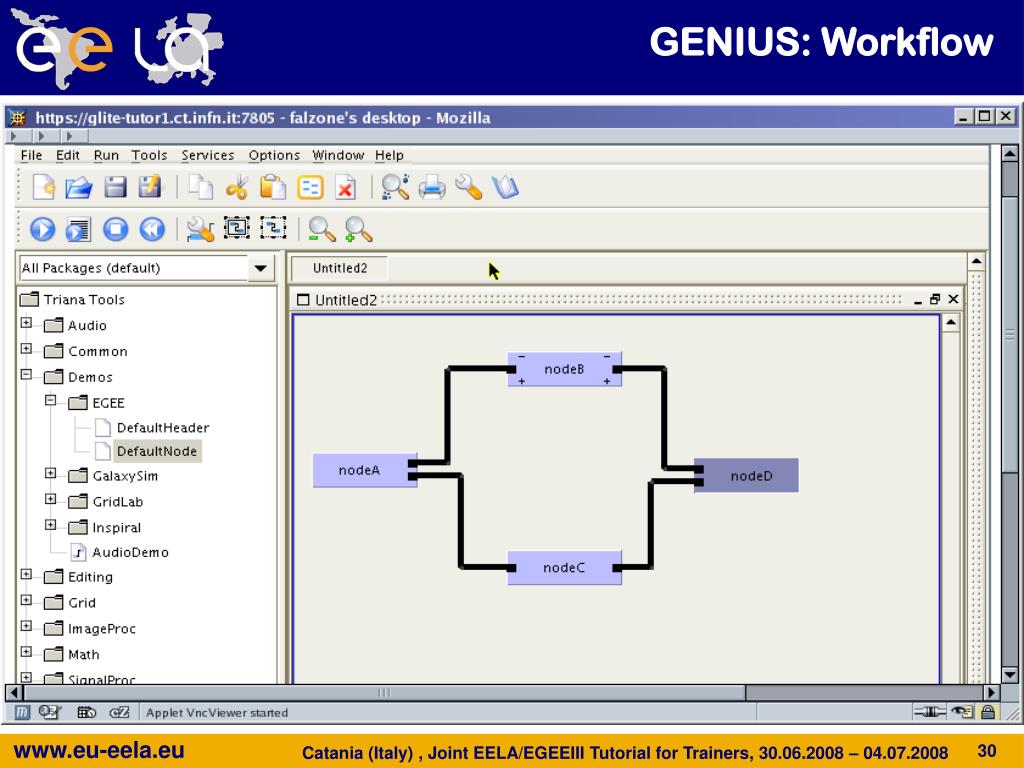1024x768 pixels.
Task: Click the online/offline plug icon in status bar
Action: point(930,712)
